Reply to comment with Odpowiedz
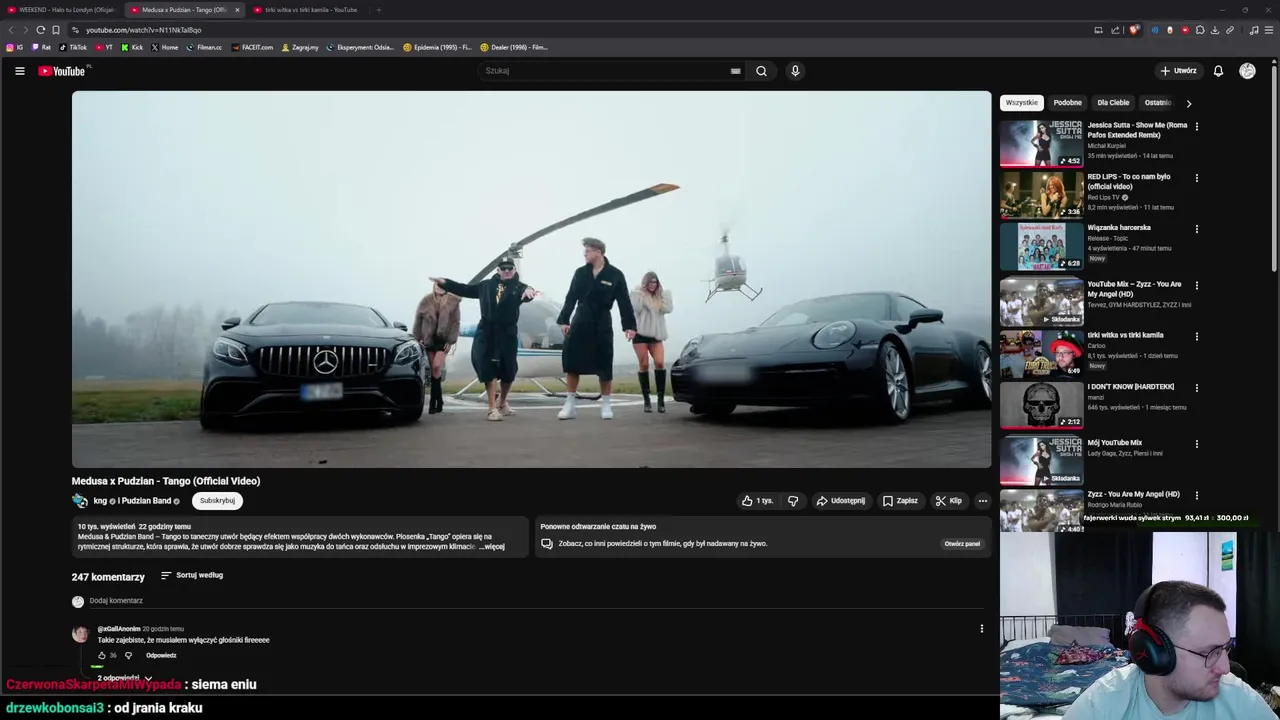The image size is (1280, 720). (161, 656)
